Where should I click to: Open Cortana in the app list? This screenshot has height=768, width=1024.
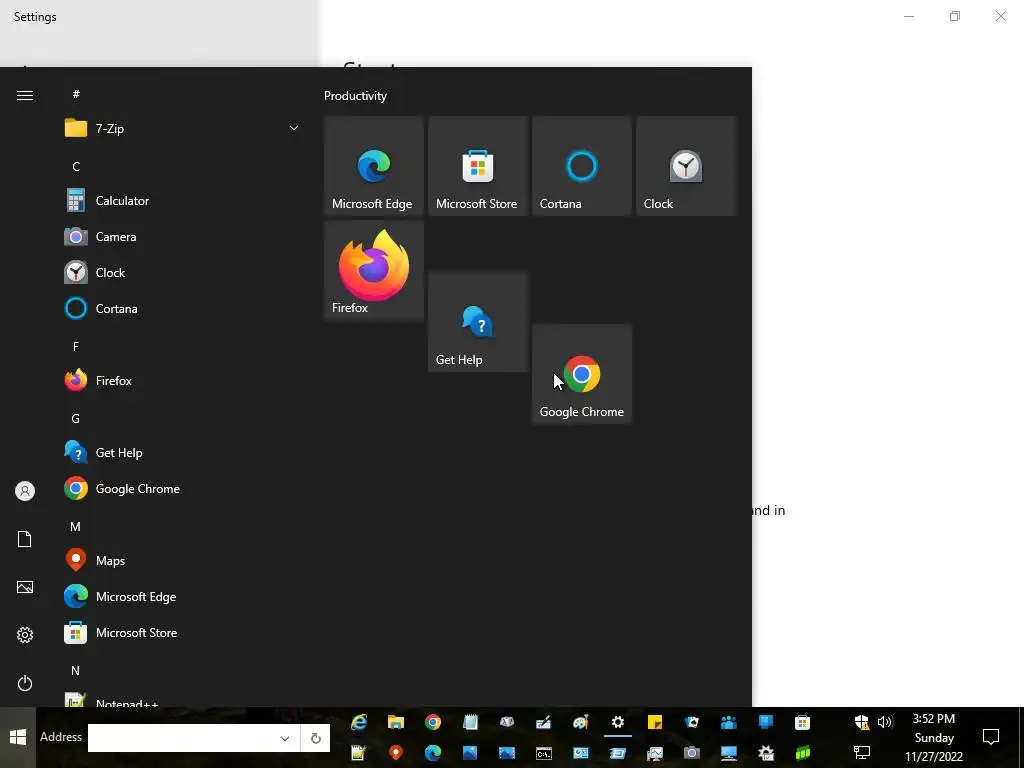(183, 308)
